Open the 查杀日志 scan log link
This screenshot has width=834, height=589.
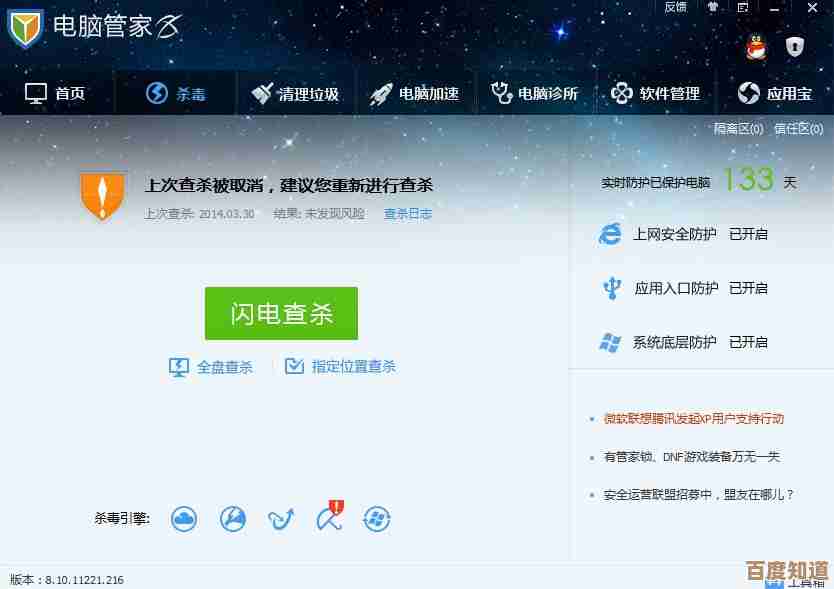click(x=408, y=214)
